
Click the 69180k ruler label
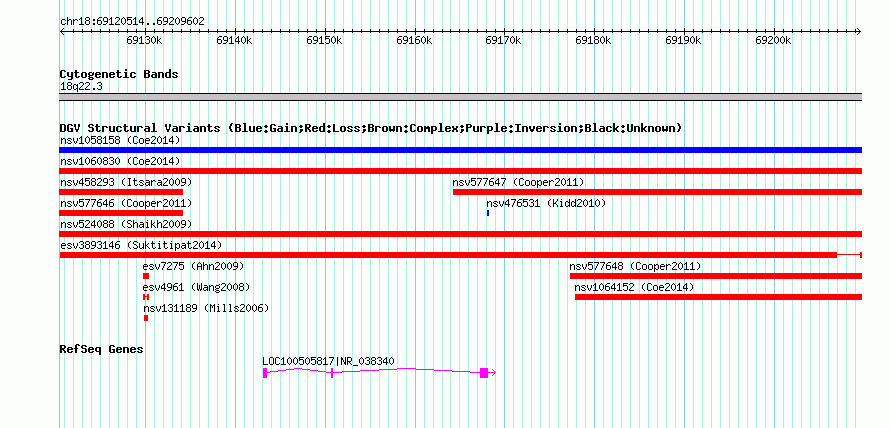point(594,41)
